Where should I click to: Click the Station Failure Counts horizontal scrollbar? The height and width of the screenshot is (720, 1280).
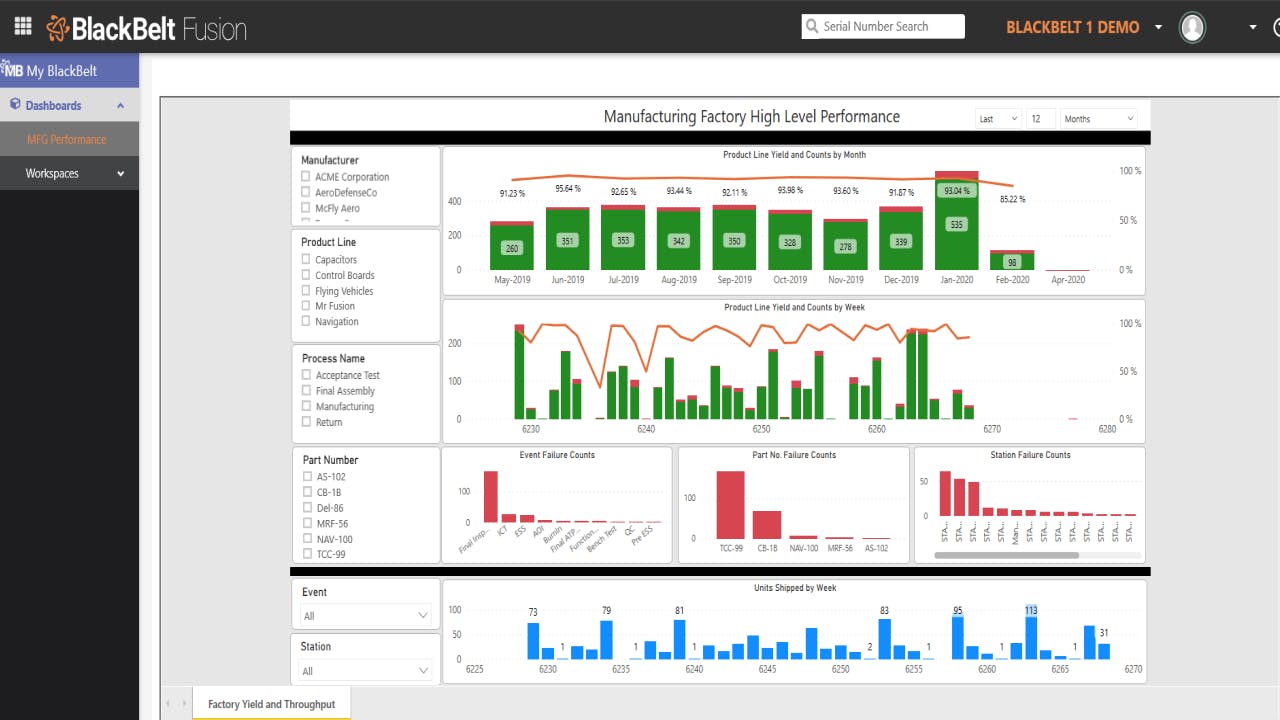tap(1006, 555)
